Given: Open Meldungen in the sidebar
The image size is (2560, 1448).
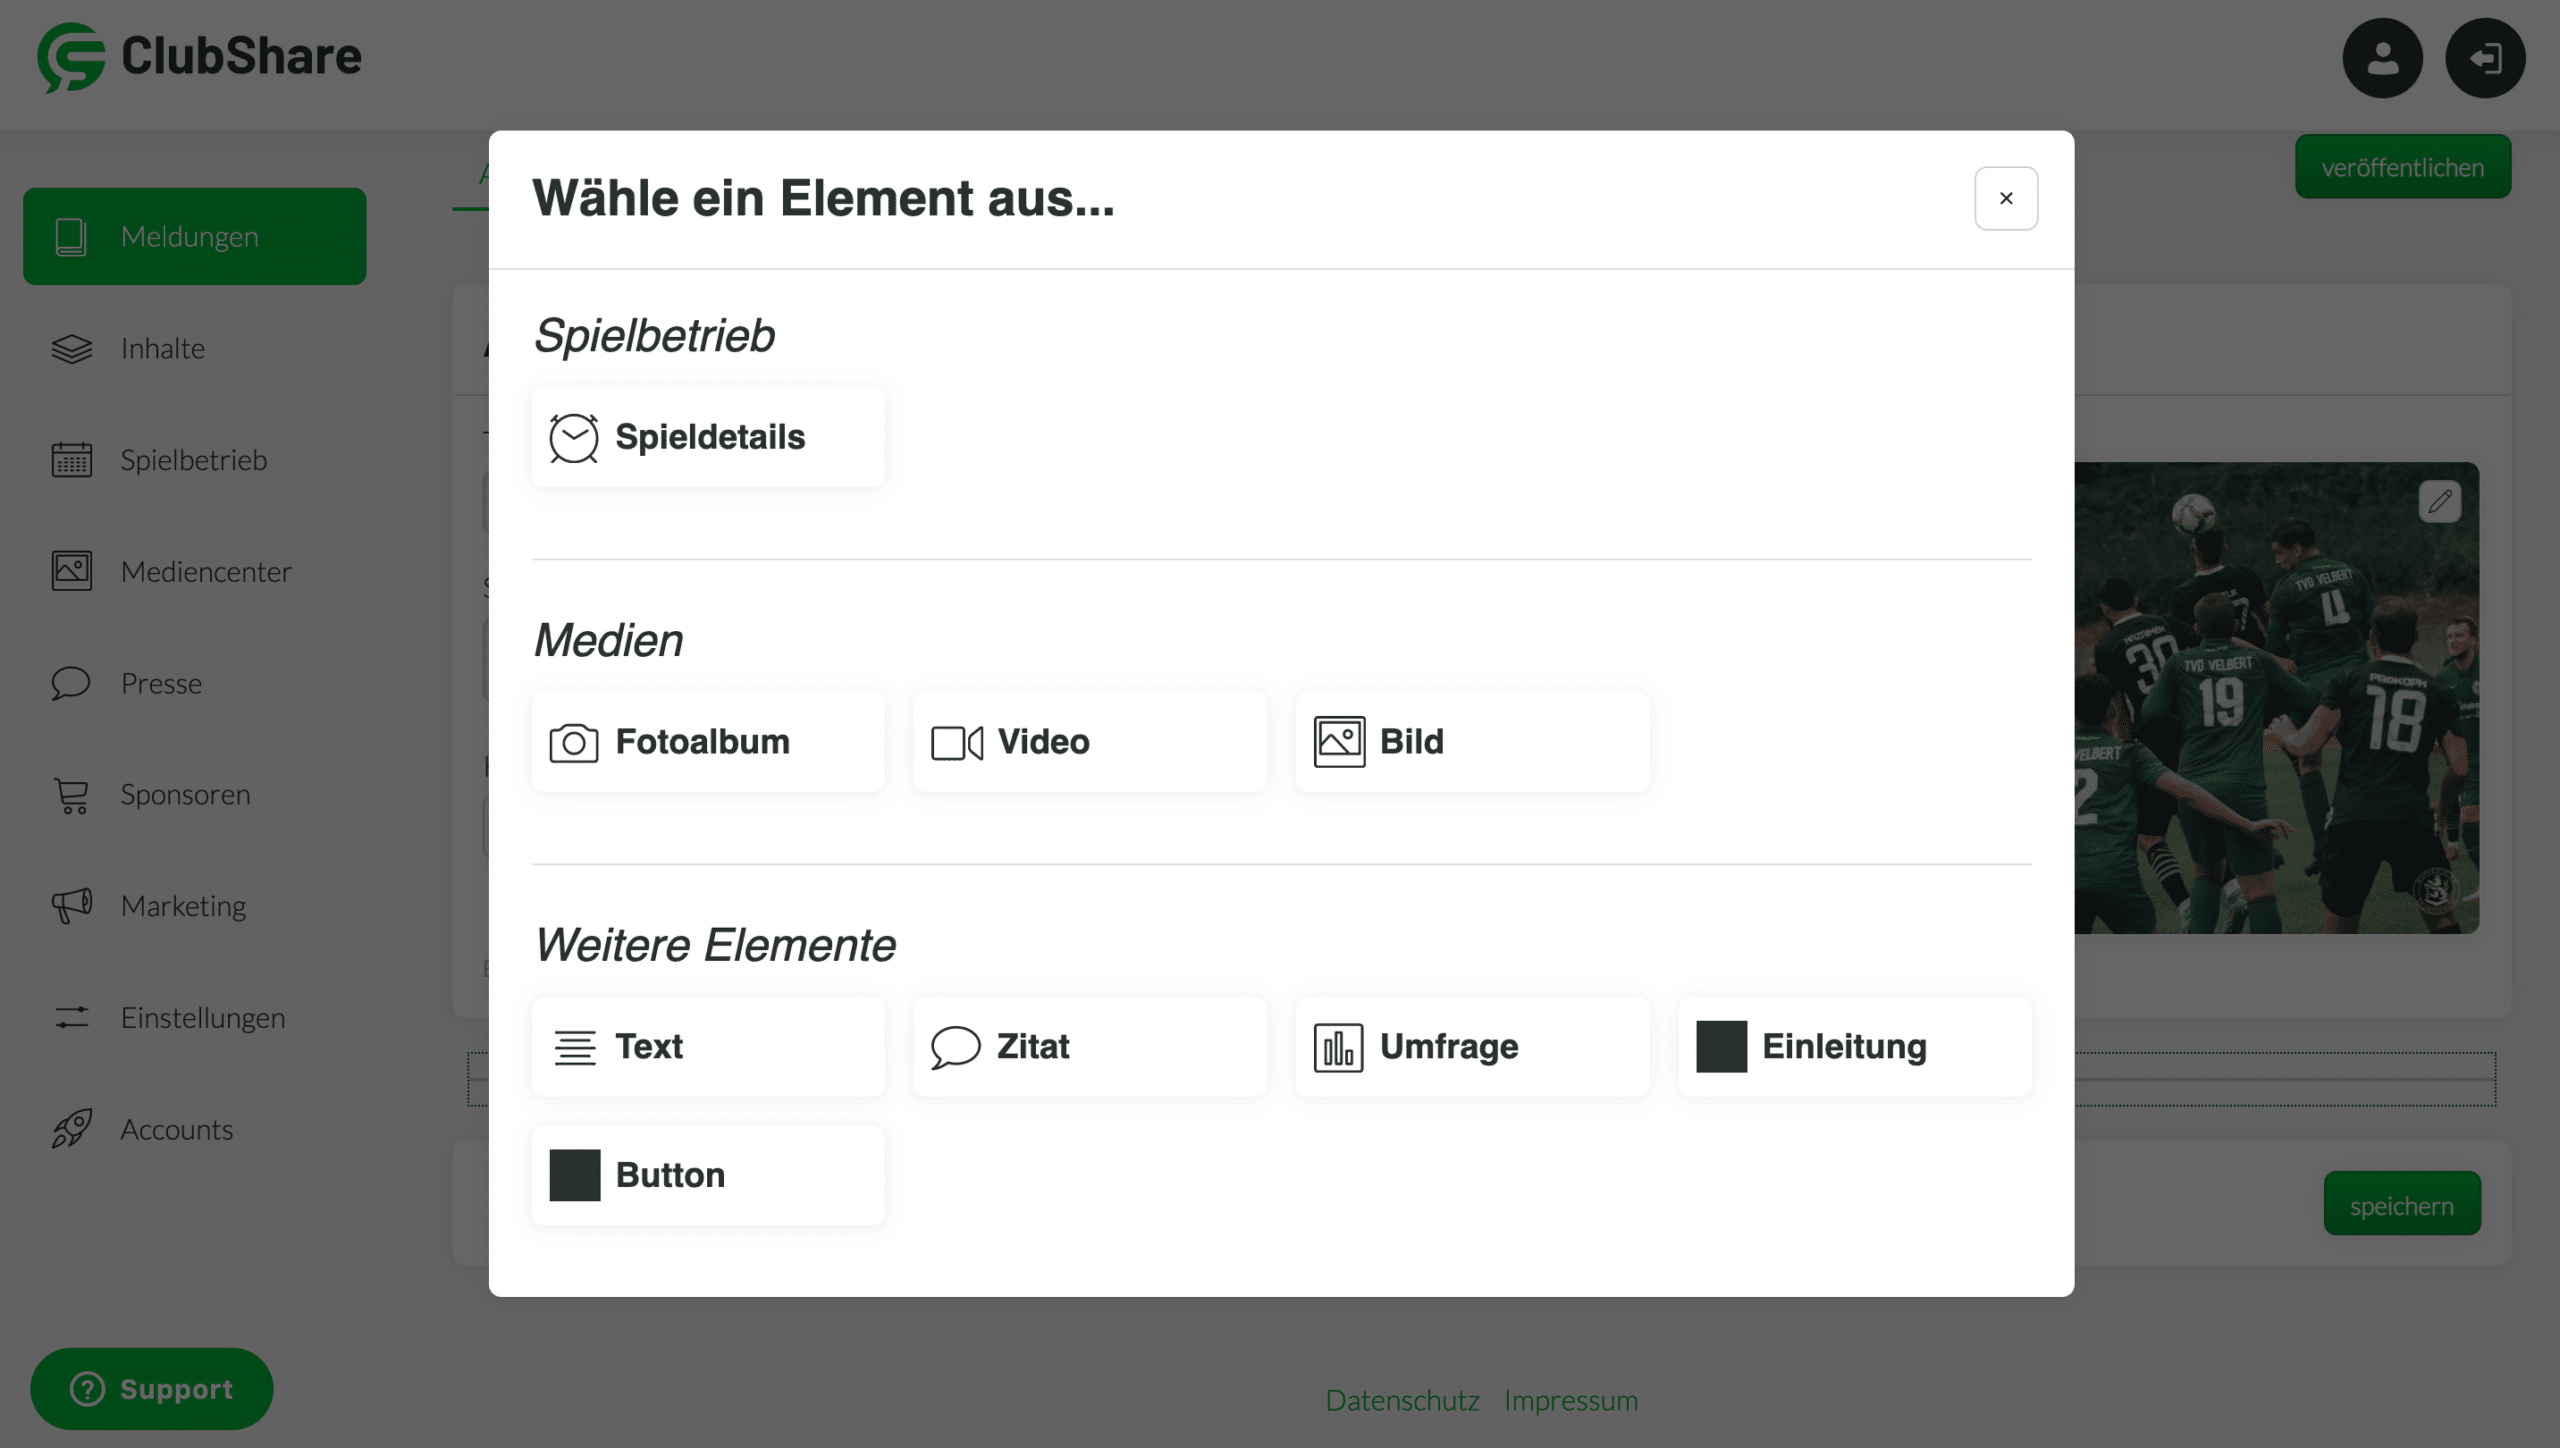Looking at the screenshot, I should [x=195, y=236].
